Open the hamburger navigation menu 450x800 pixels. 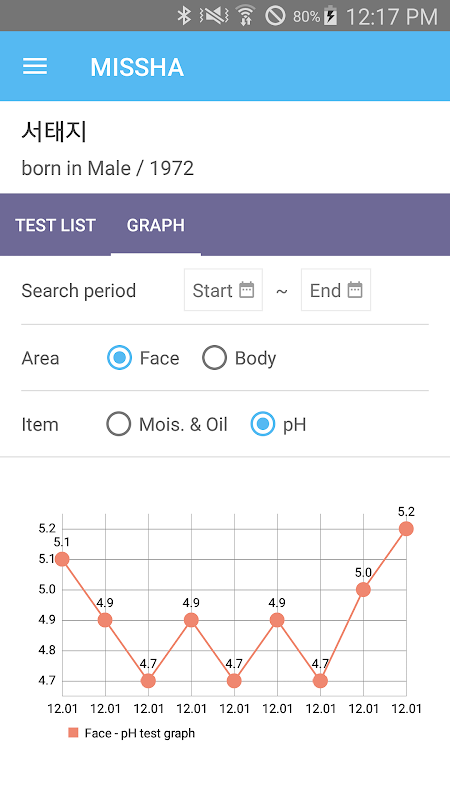click(35, 66)
